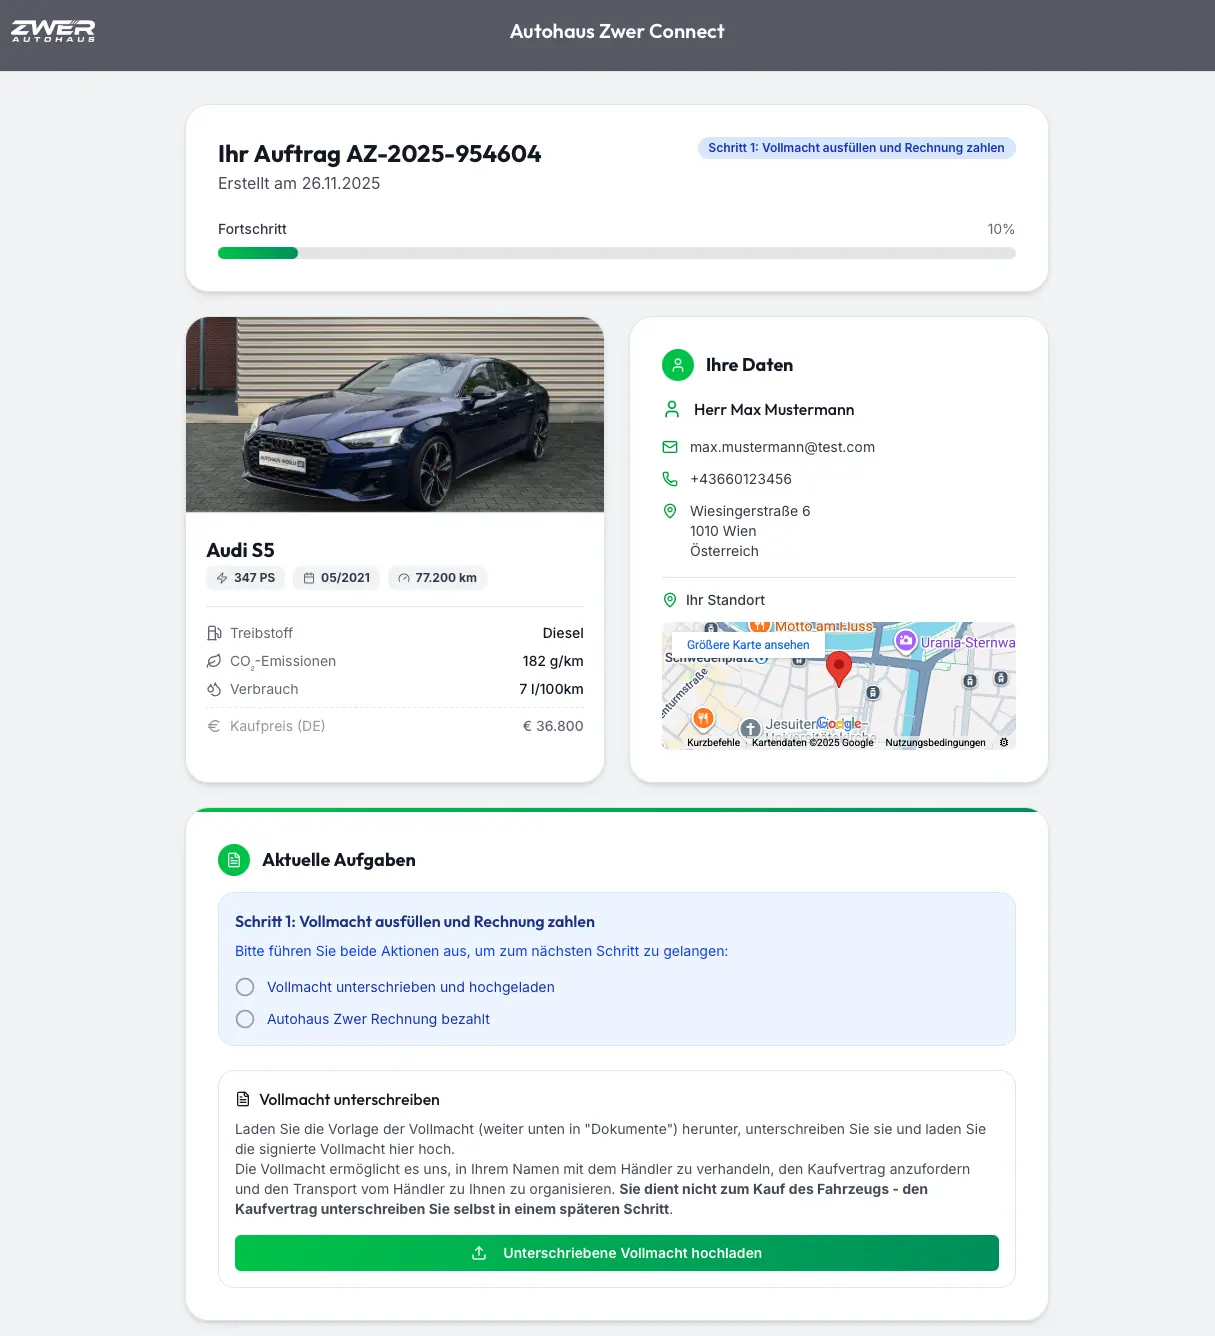Click the document icon next to Aktuelle Aufgaben
Viewport: 1215px width, 1336px height.
[233, 859]
